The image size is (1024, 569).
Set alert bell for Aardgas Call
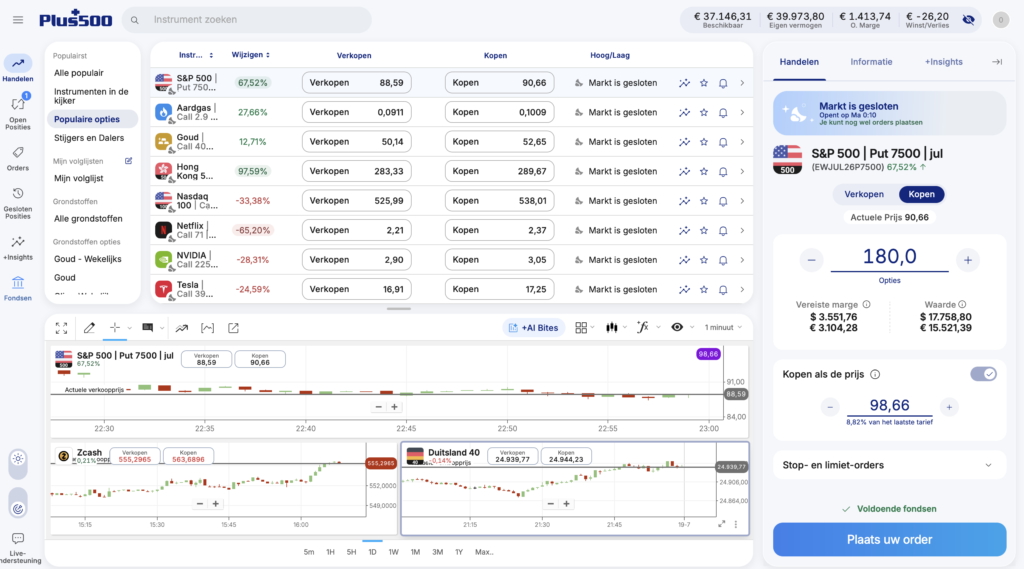coord(723,112)
